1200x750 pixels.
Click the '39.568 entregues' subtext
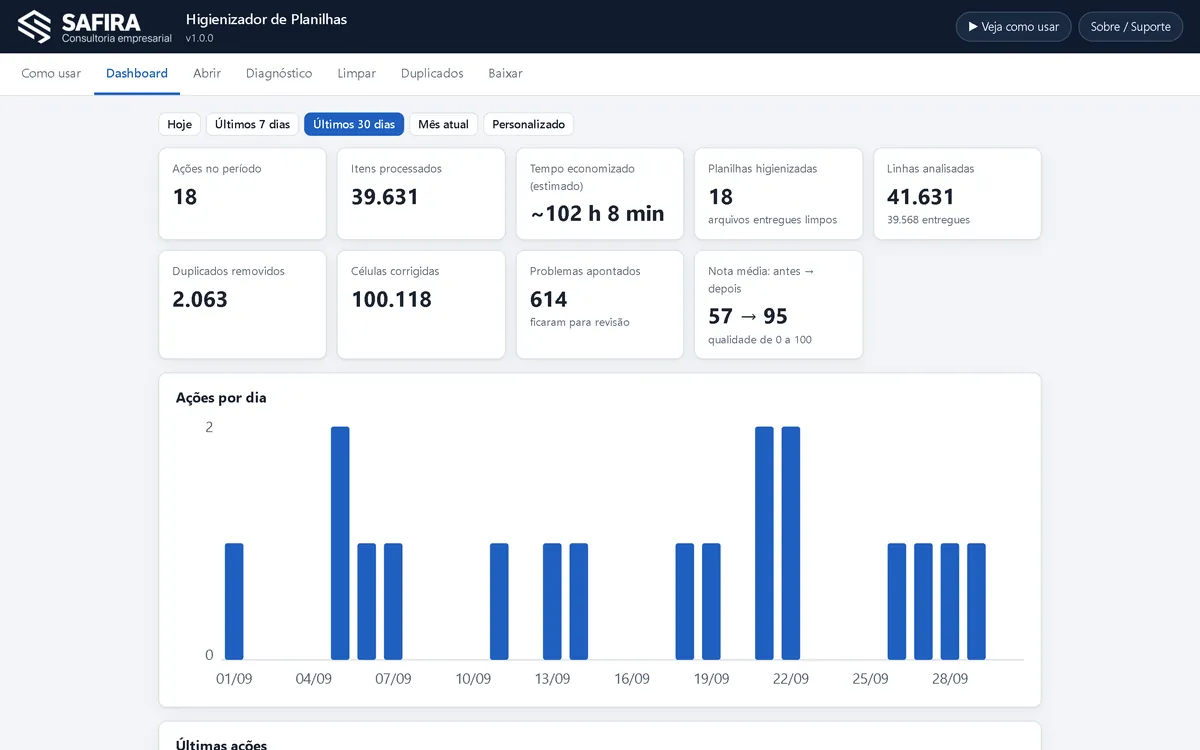pos(928,220)
